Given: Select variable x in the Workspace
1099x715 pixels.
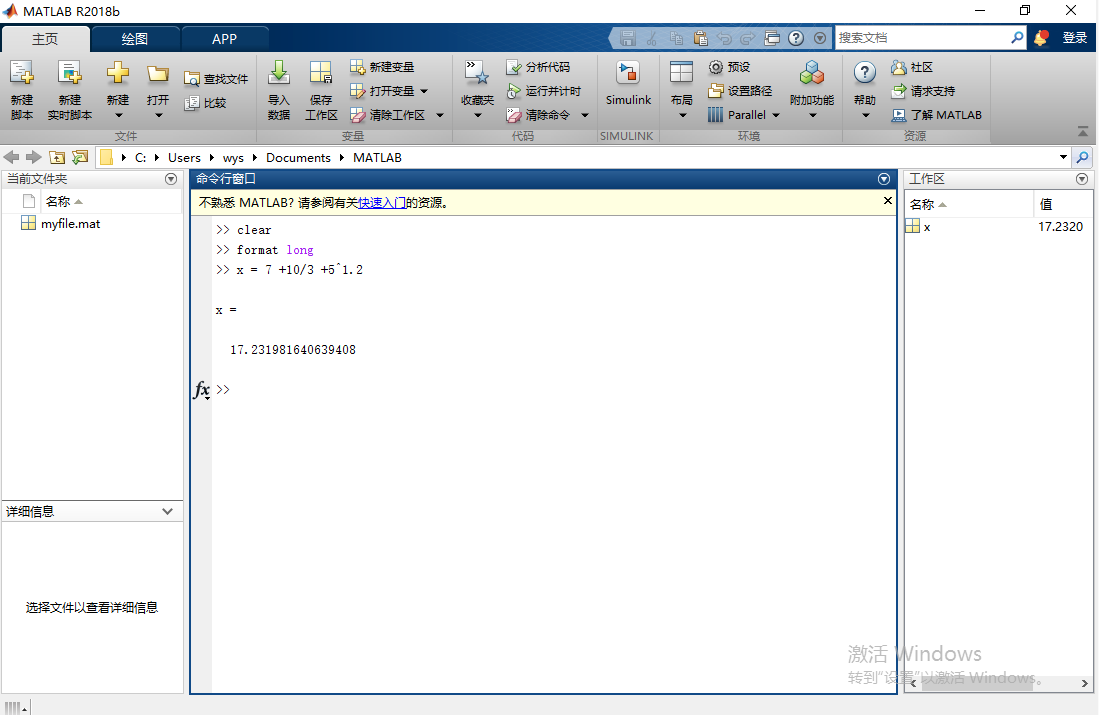Looking at the screenshot, I should coord(927,227).
